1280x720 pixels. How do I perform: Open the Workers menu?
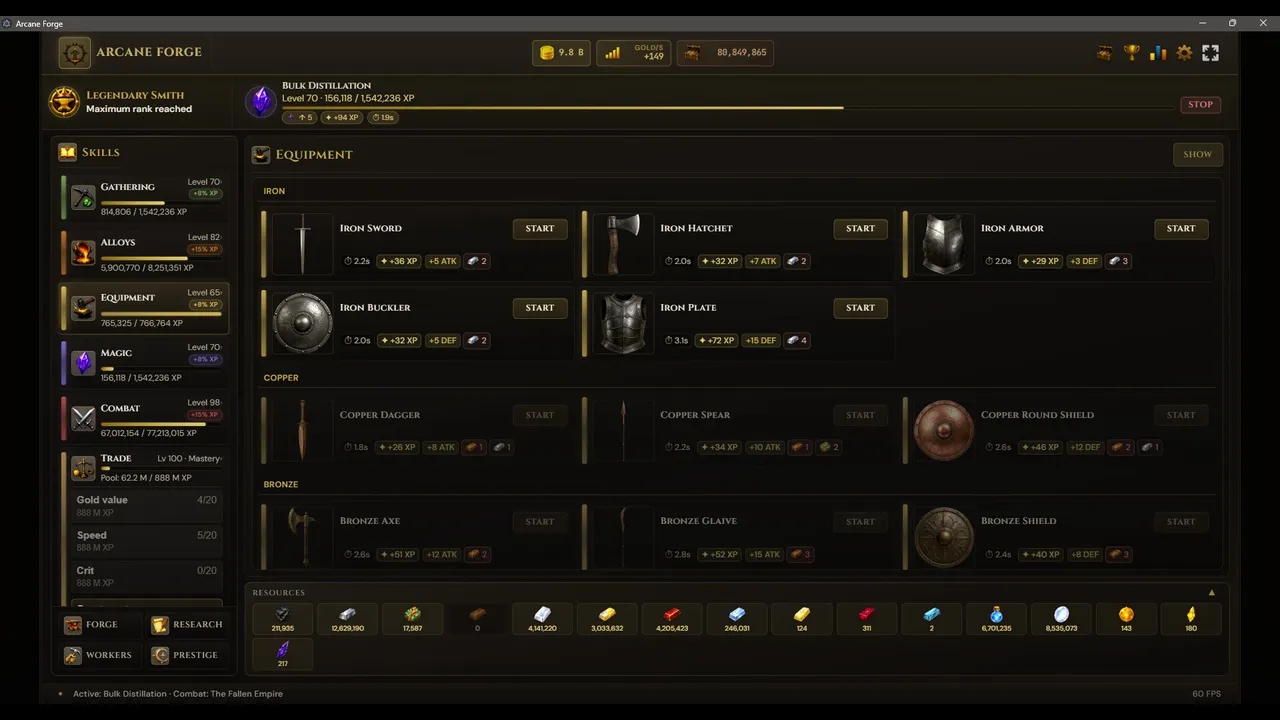[101, 656]
